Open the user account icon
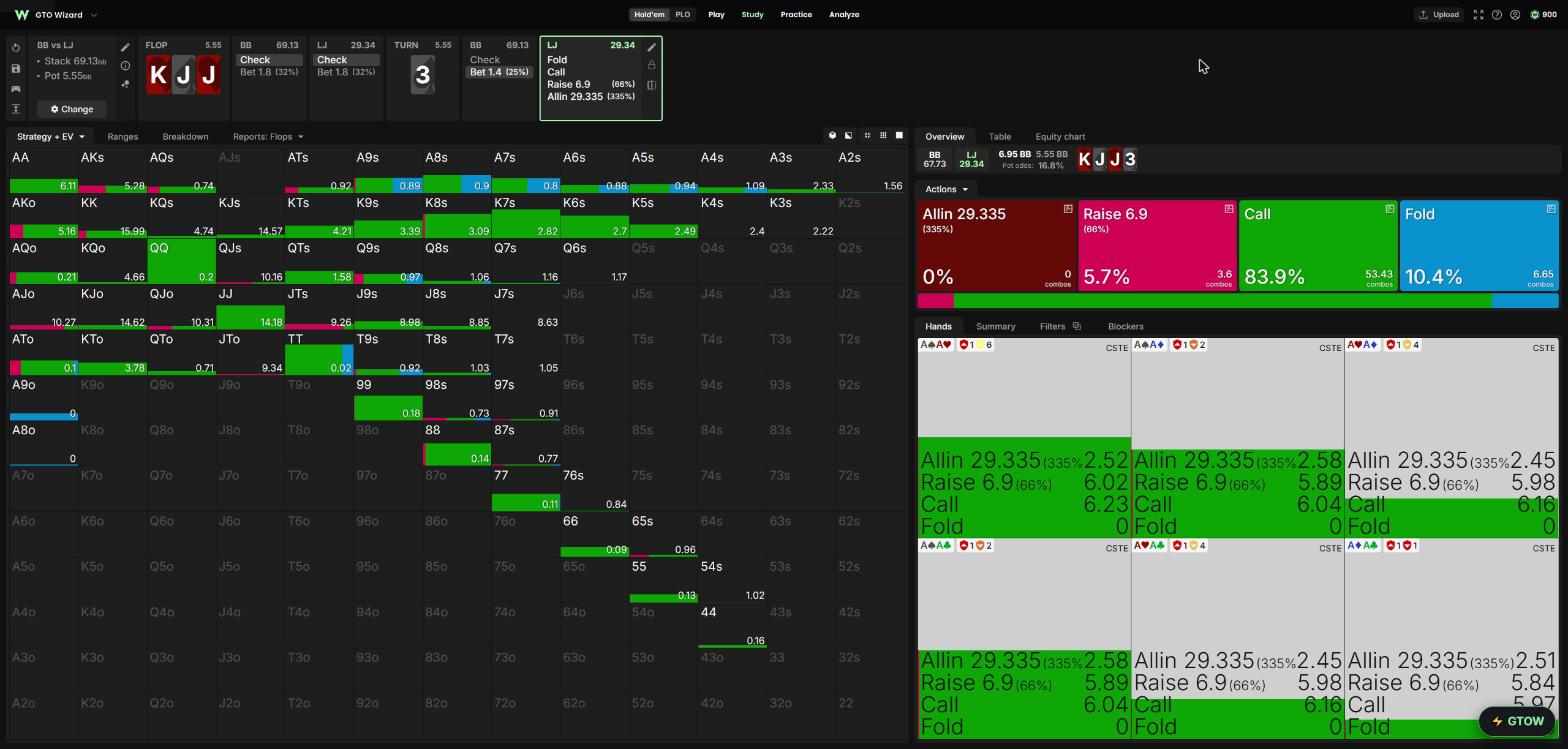Screen dimensions: 1568x749 1515,15
